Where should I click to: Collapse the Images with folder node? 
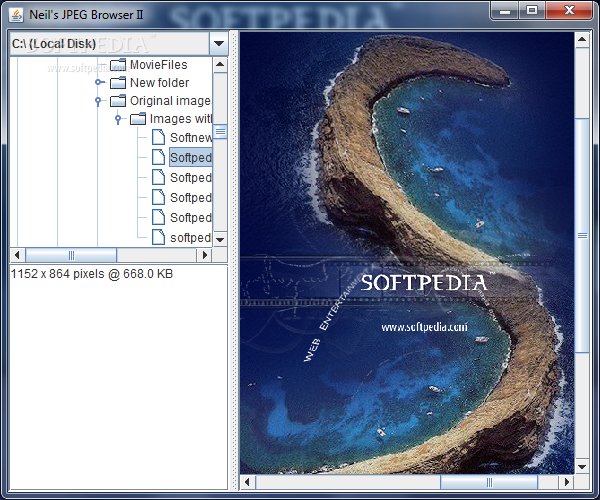click(x=118, y=119)
